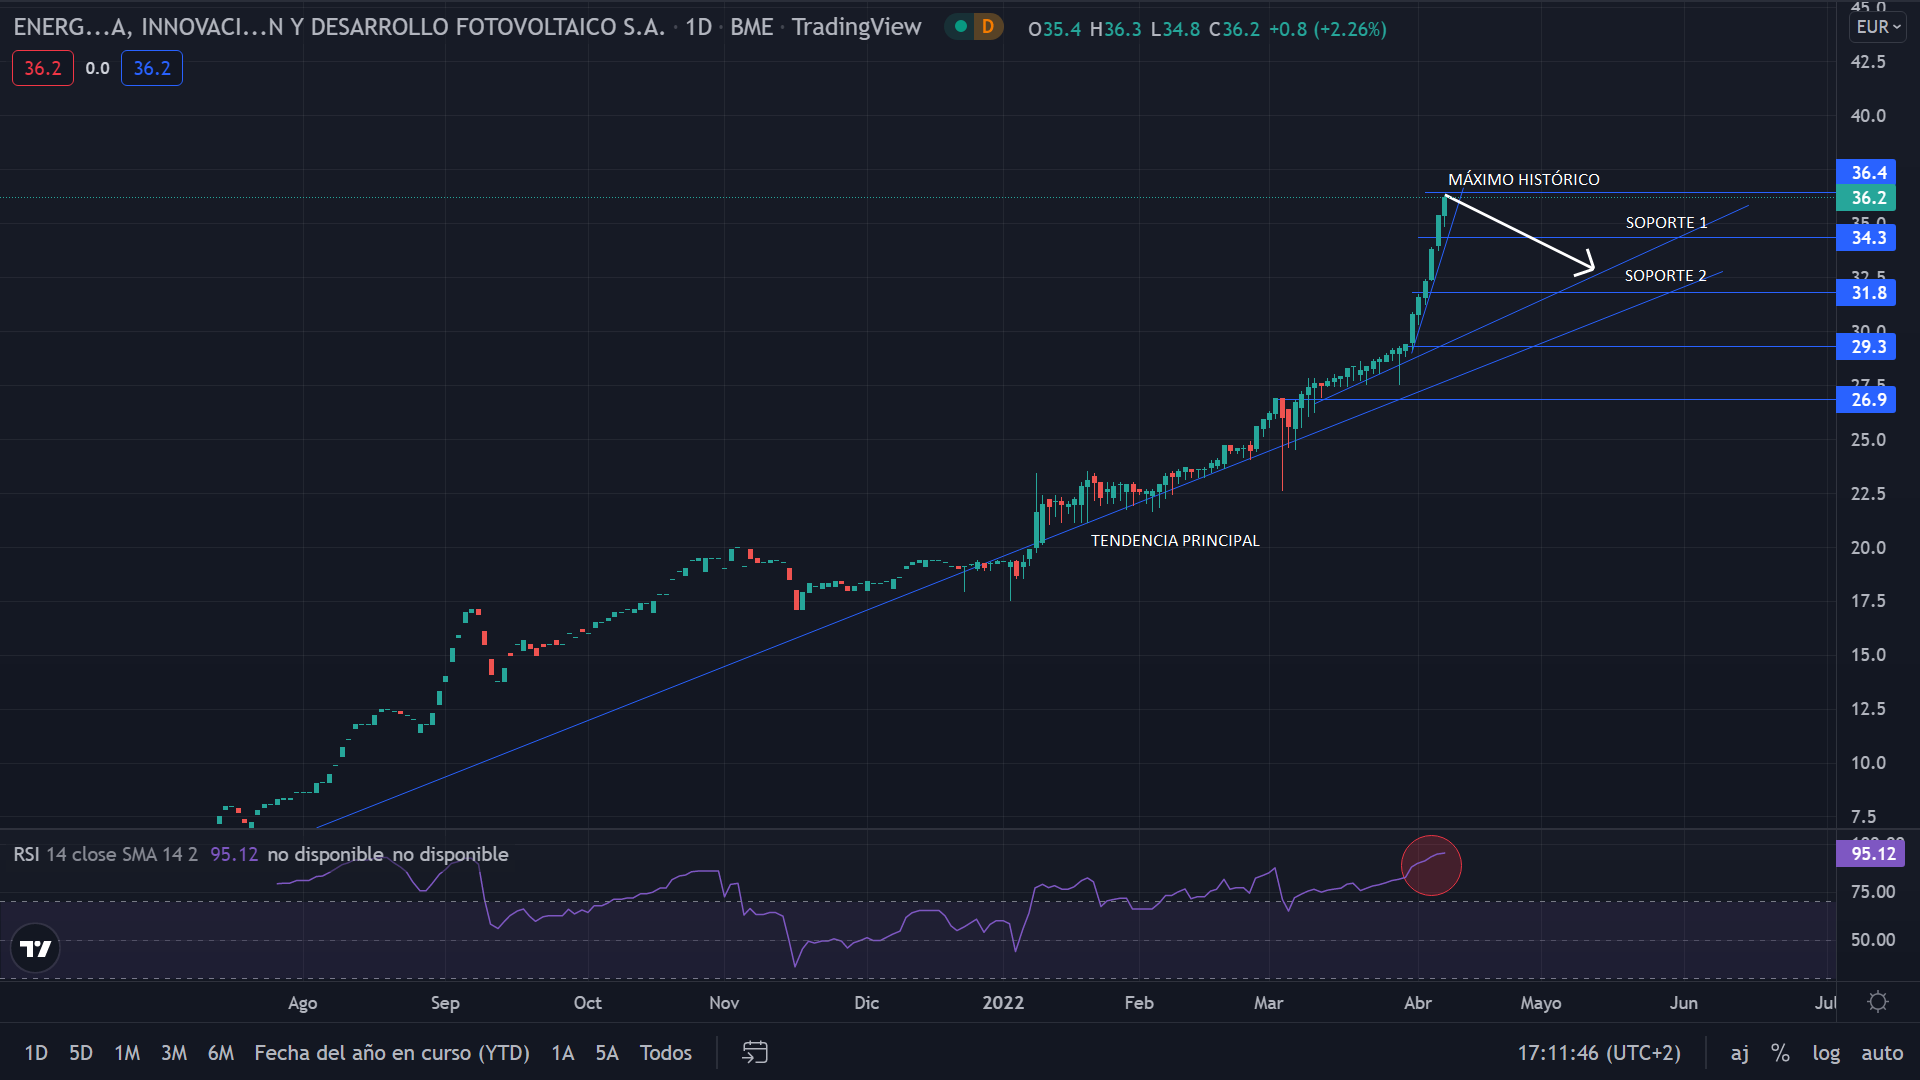Click the red 36.2 sell button
Viewport: 1920px width, 1080px height.
click(x=43, y=68)
